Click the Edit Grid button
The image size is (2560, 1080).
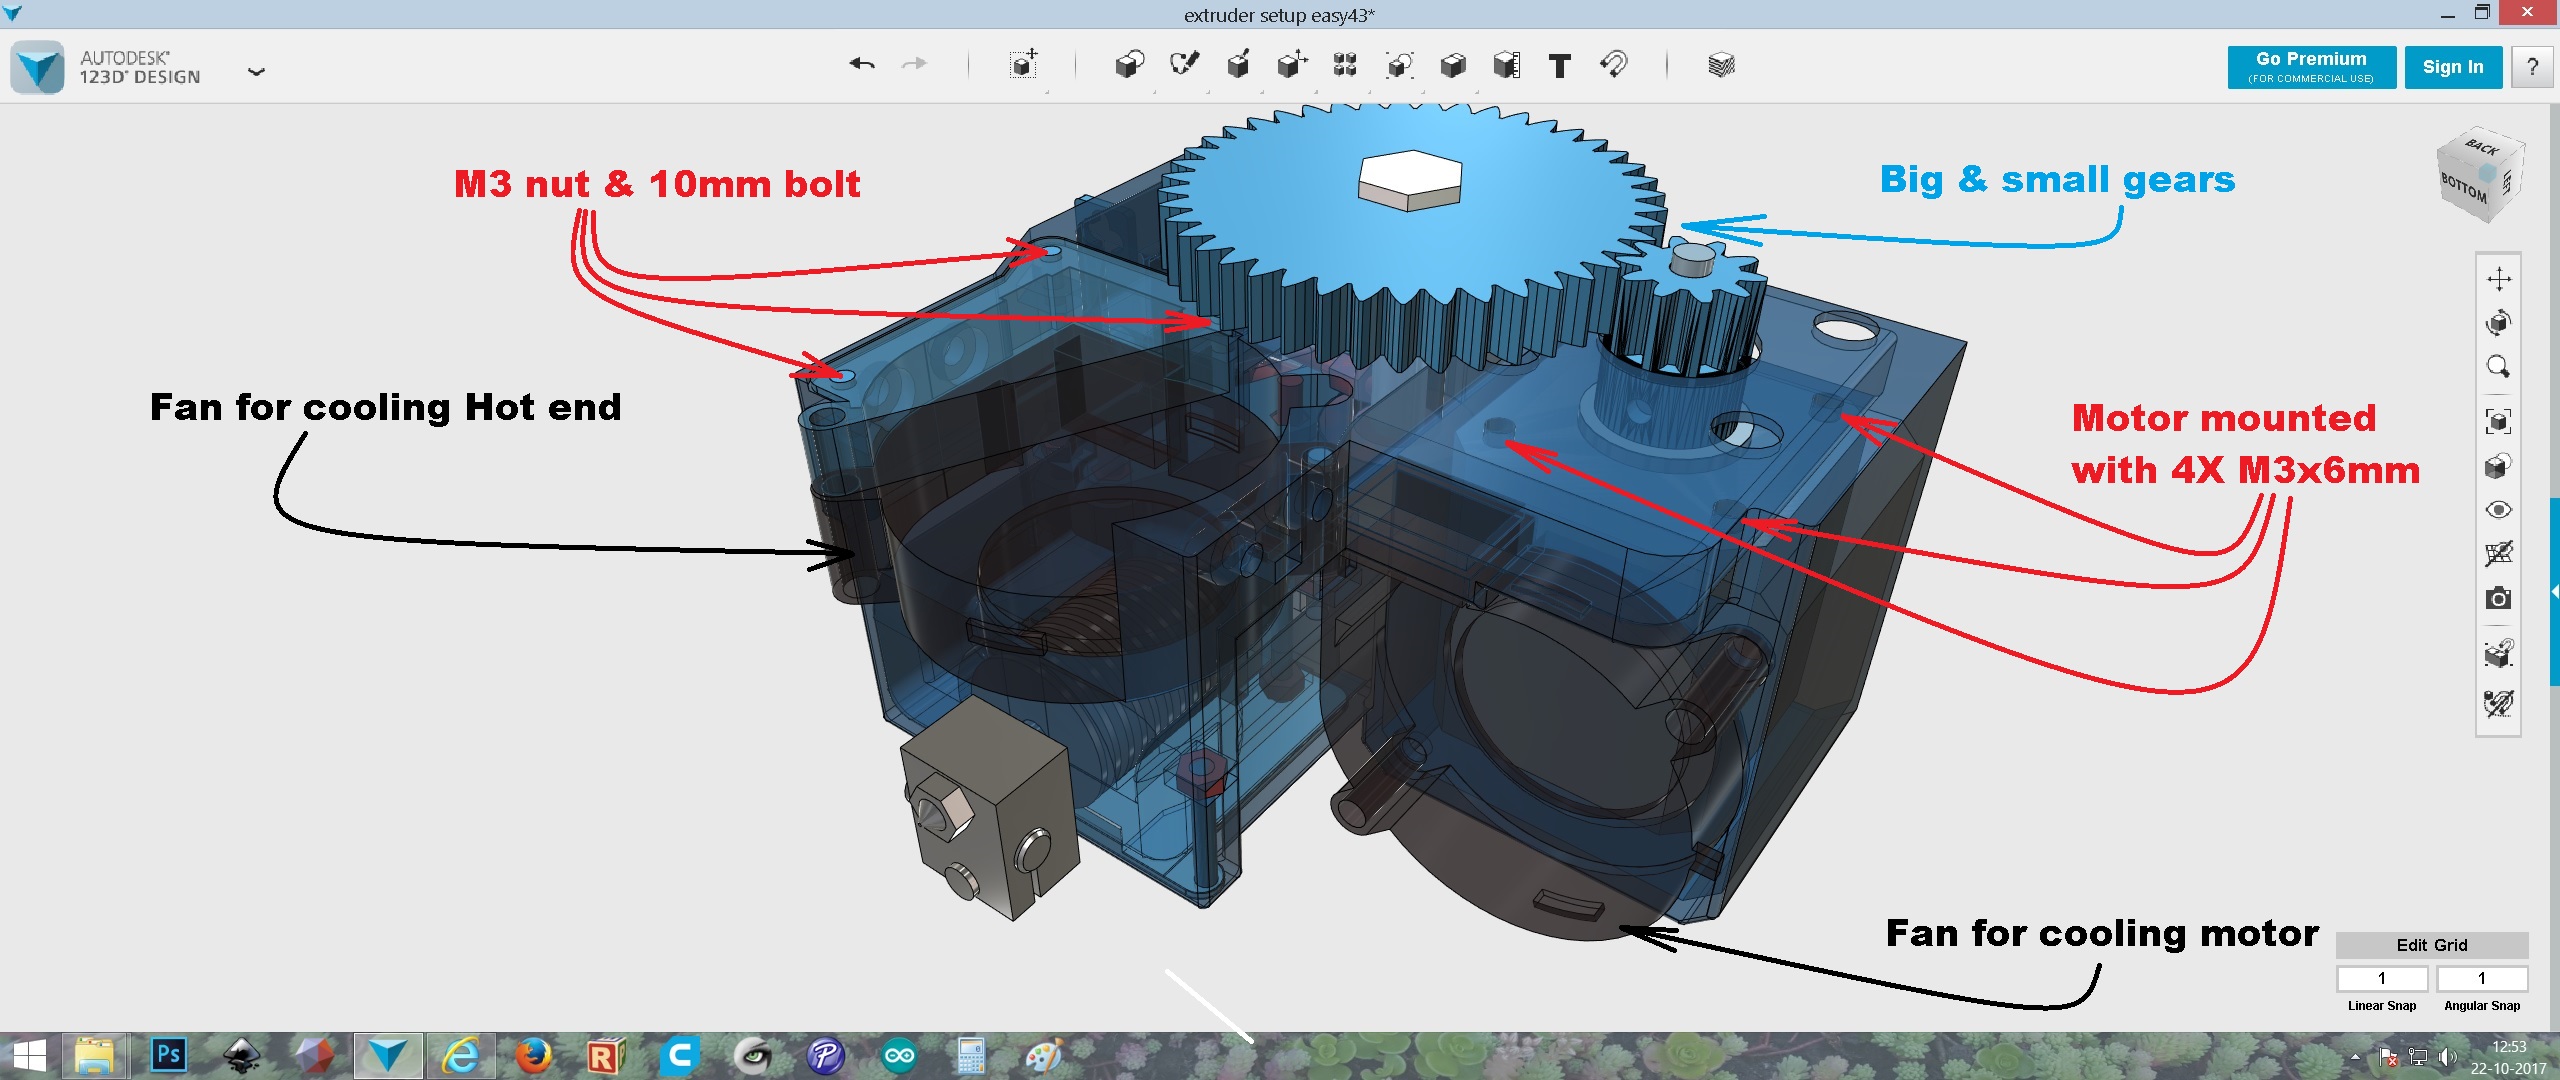2431,945
